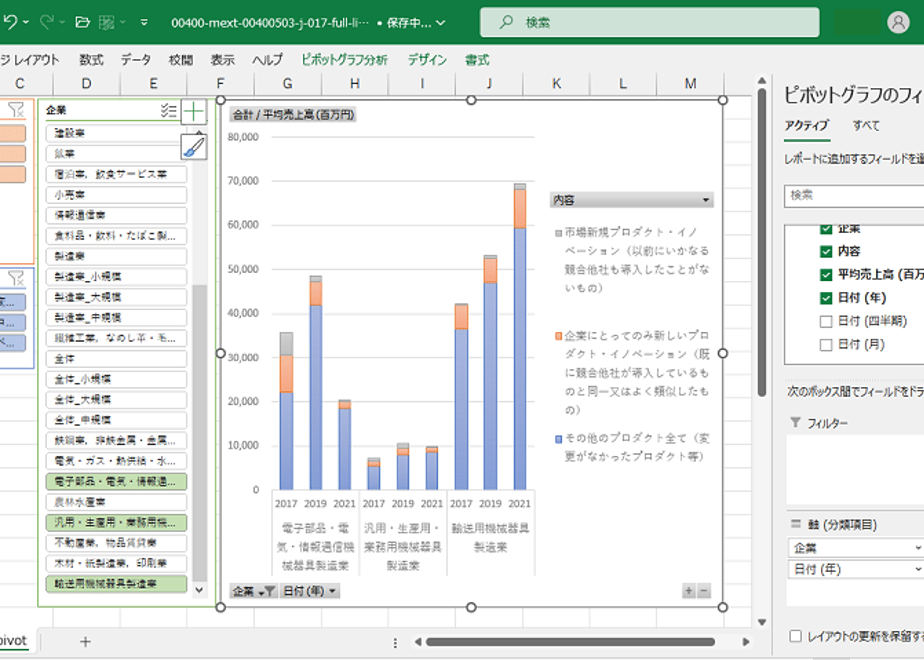Switch to the ピボットグラフ分析 tab

click(345, 60)
